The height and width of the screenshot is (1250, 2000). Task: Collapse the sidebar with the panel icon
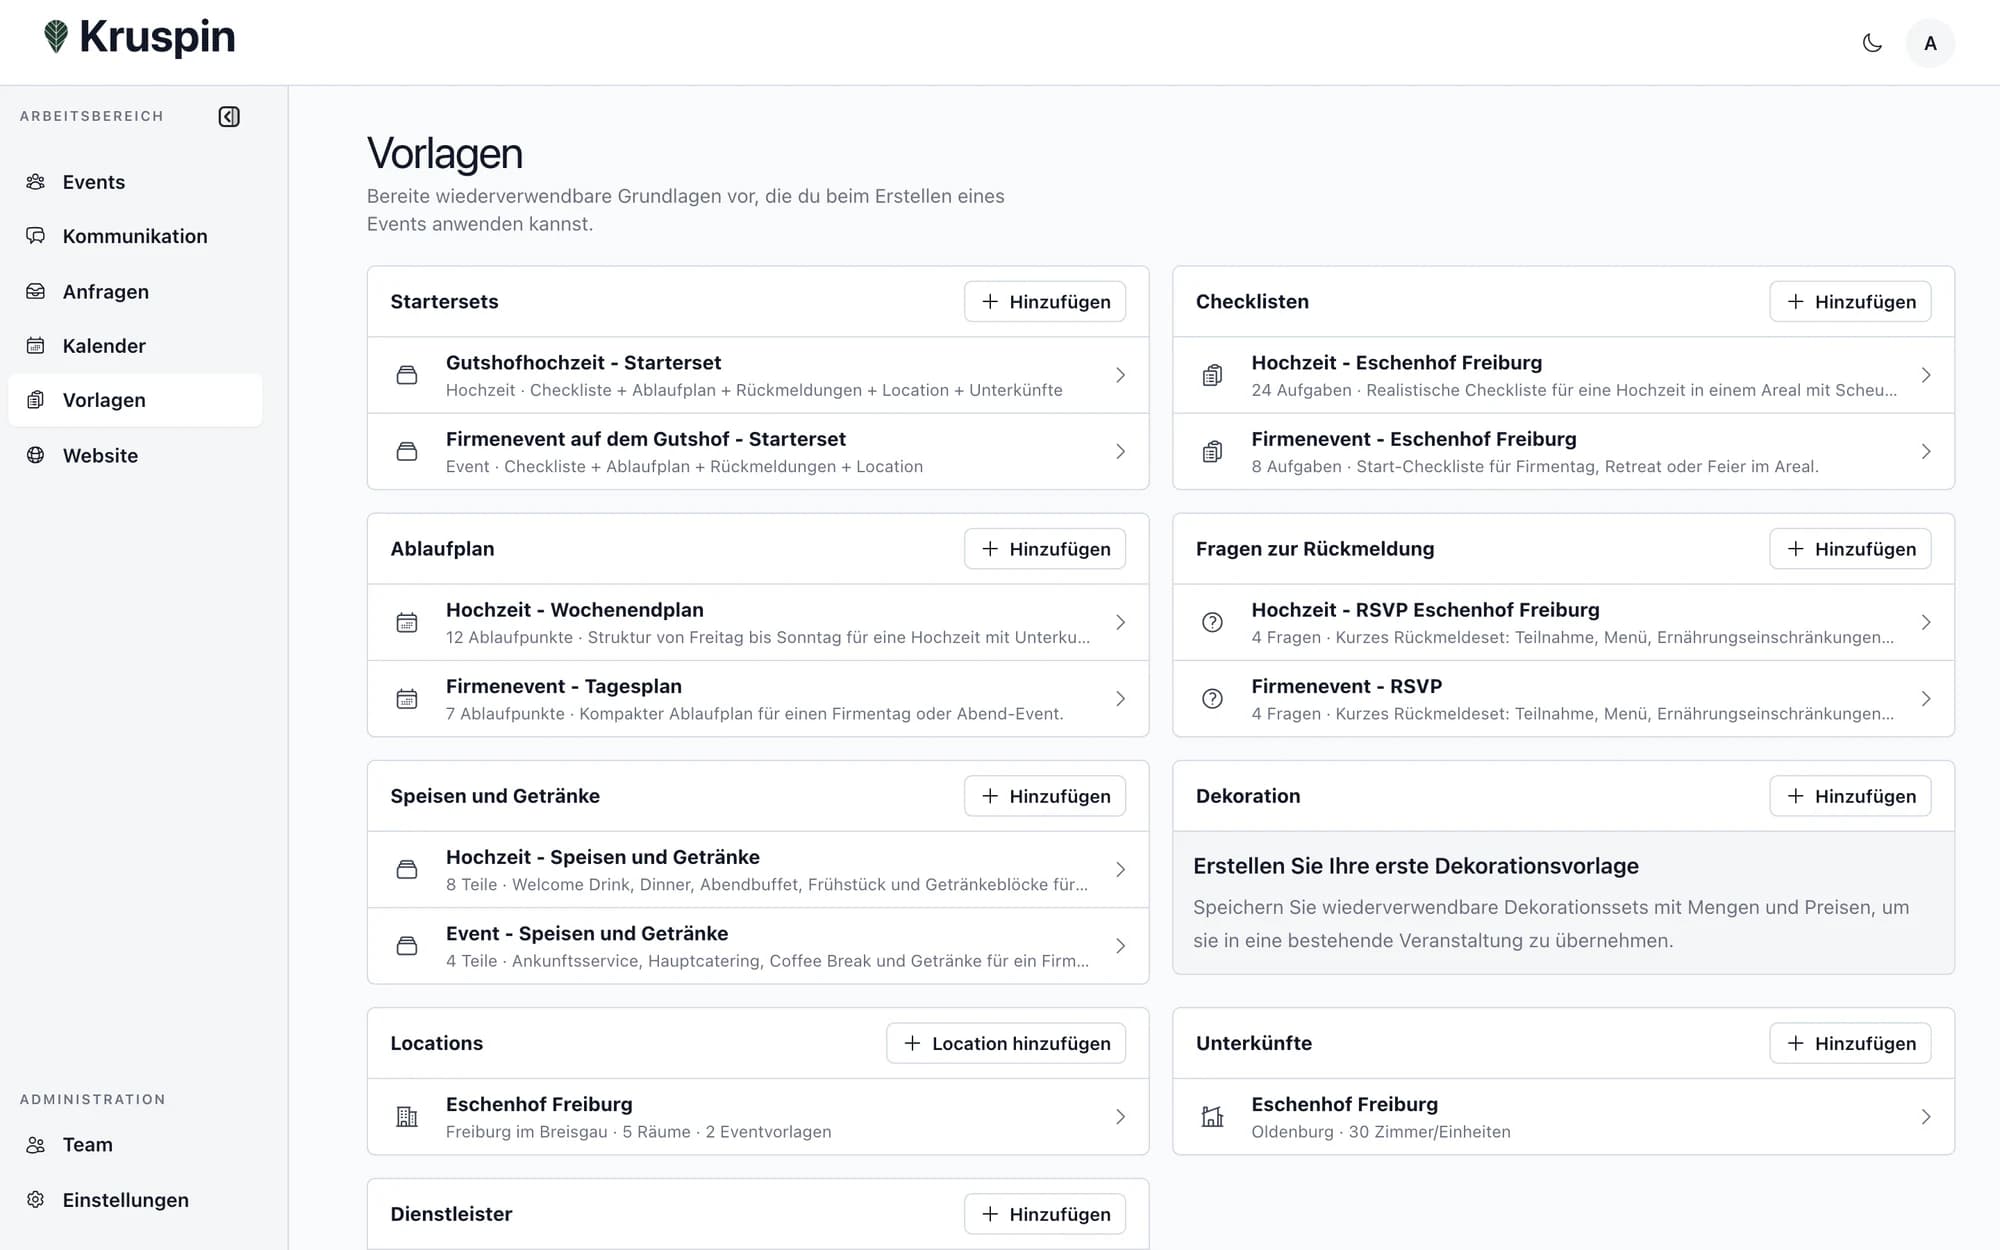pos(229,117)
